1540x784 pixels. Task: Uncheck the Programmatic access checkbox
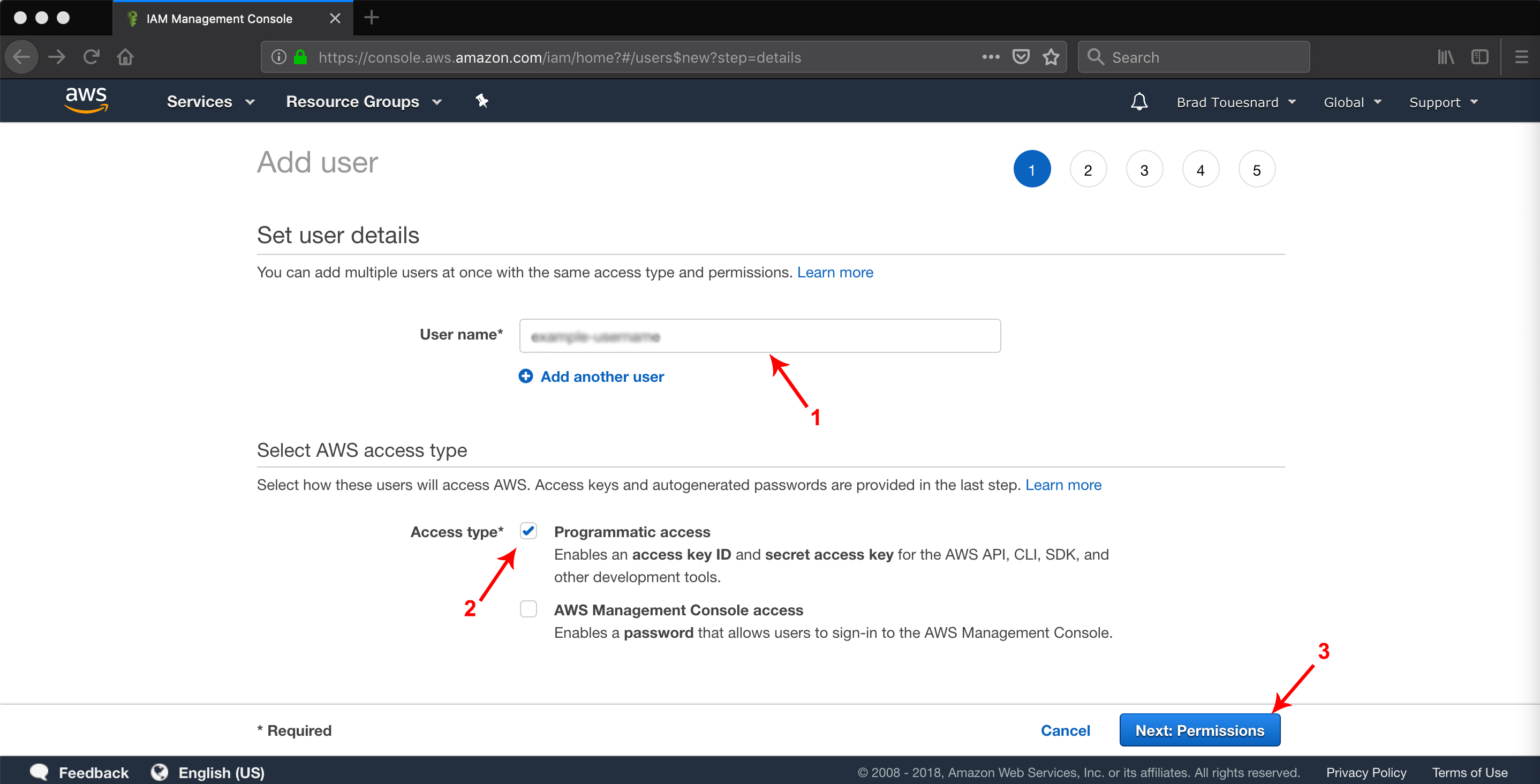click(x=528, y=531)
